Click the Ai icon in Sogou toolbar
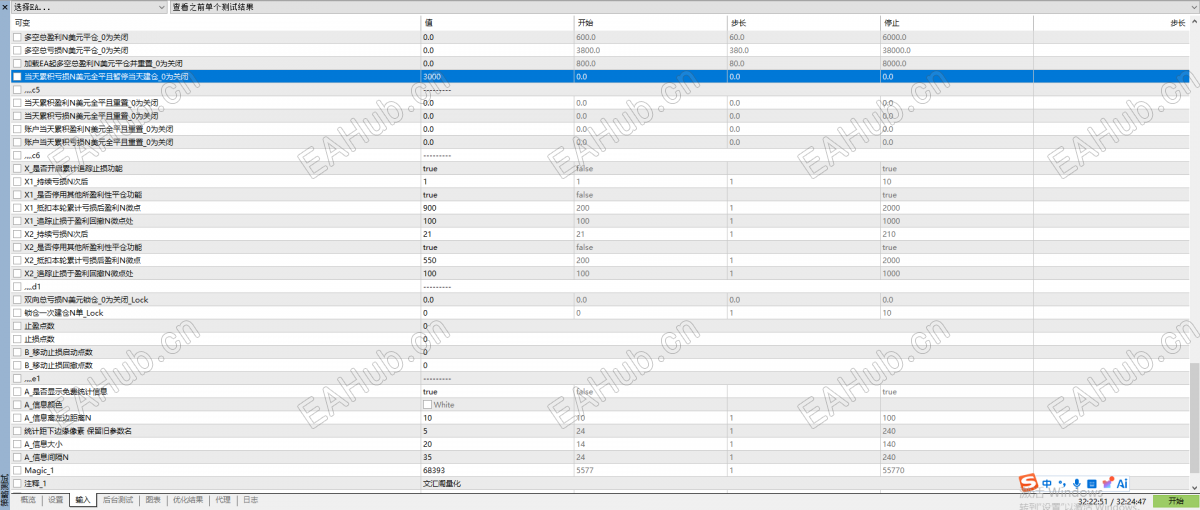Viewport: 1200px width, 510px height. [x=1122, y=483]
